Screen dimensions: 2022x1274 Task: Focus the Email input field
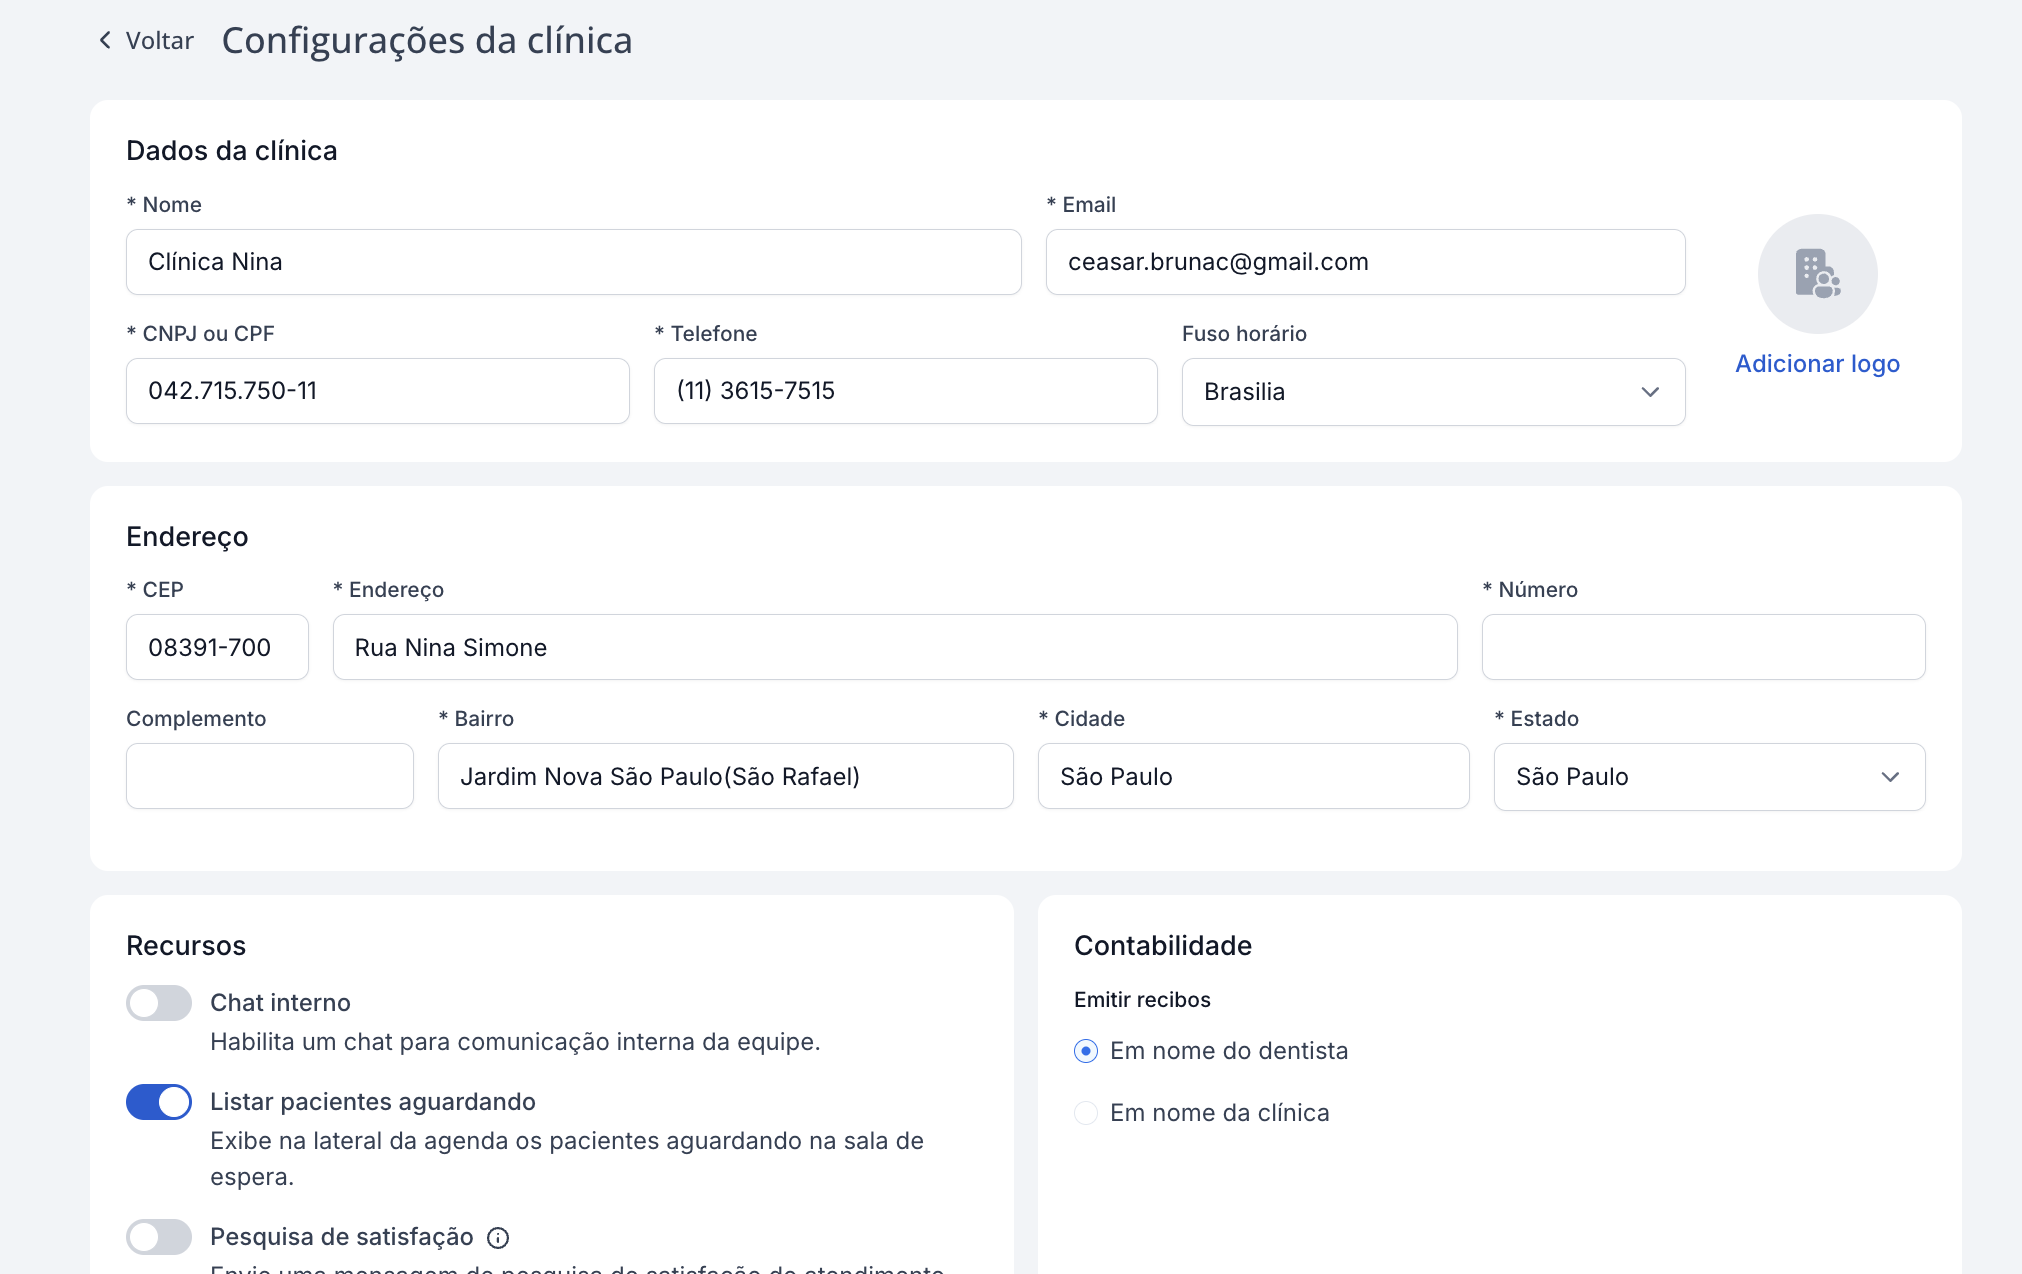click(1364, 262)
